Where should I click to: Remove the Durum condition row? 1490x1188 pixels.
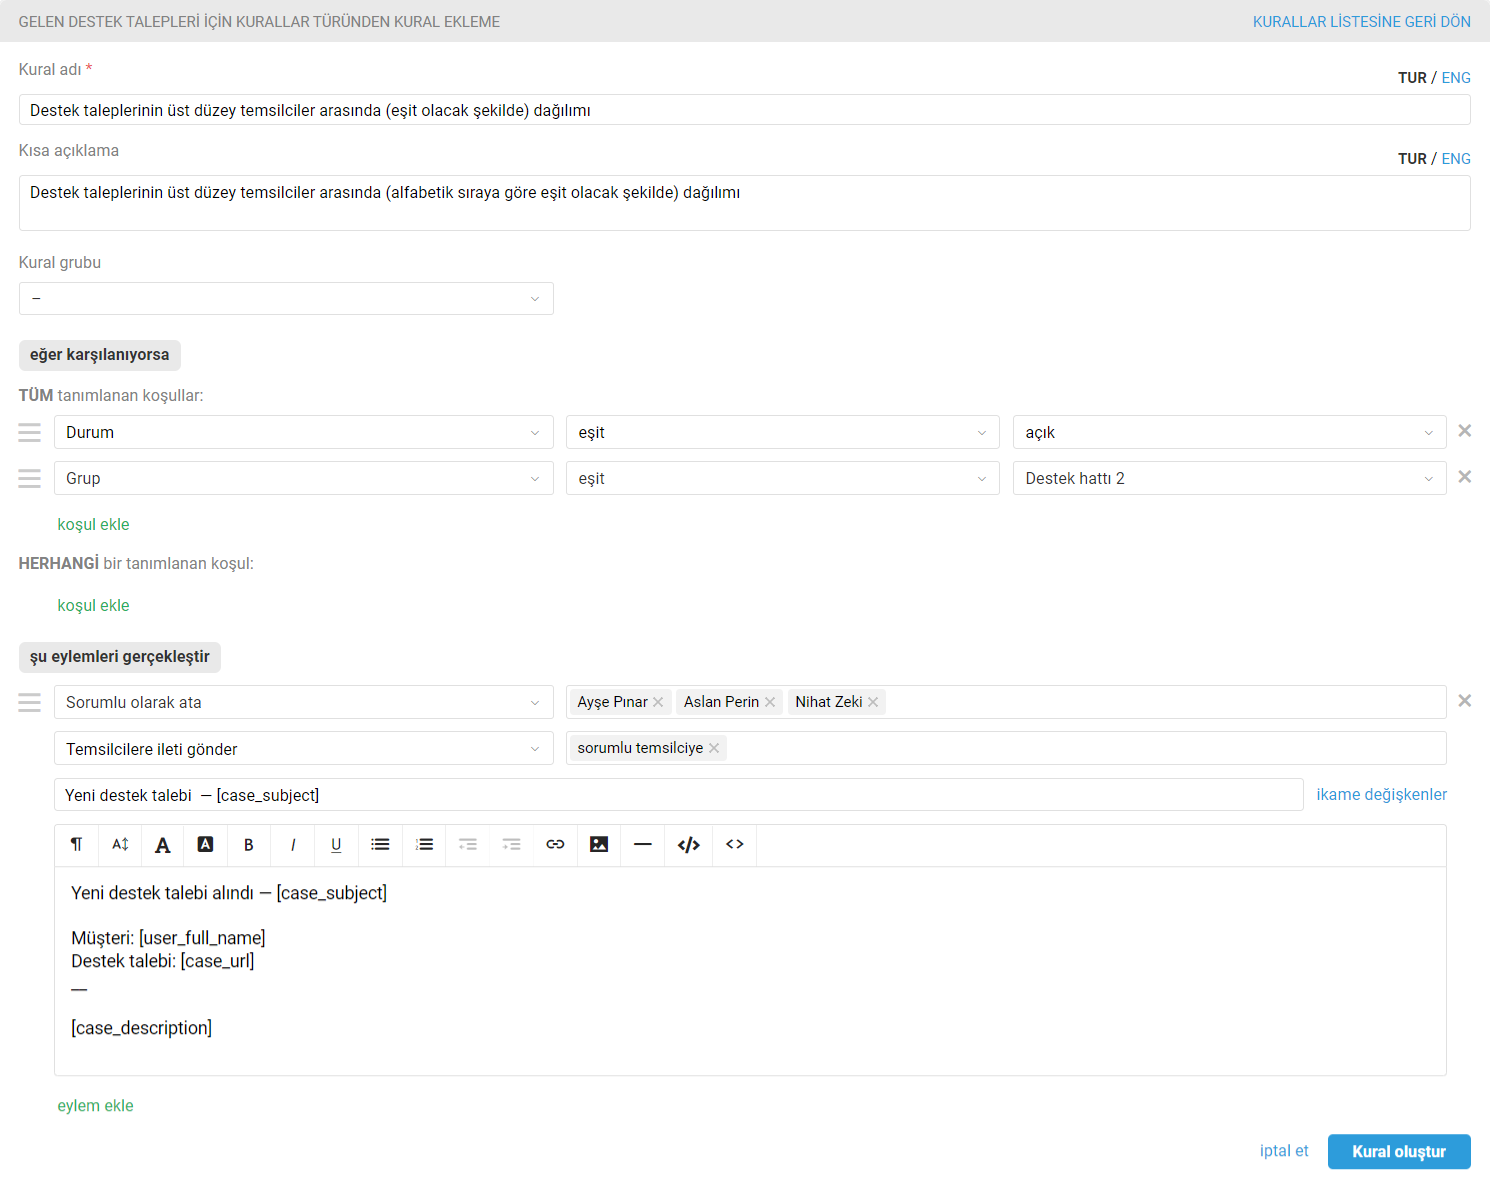[x=1465, y=431]
